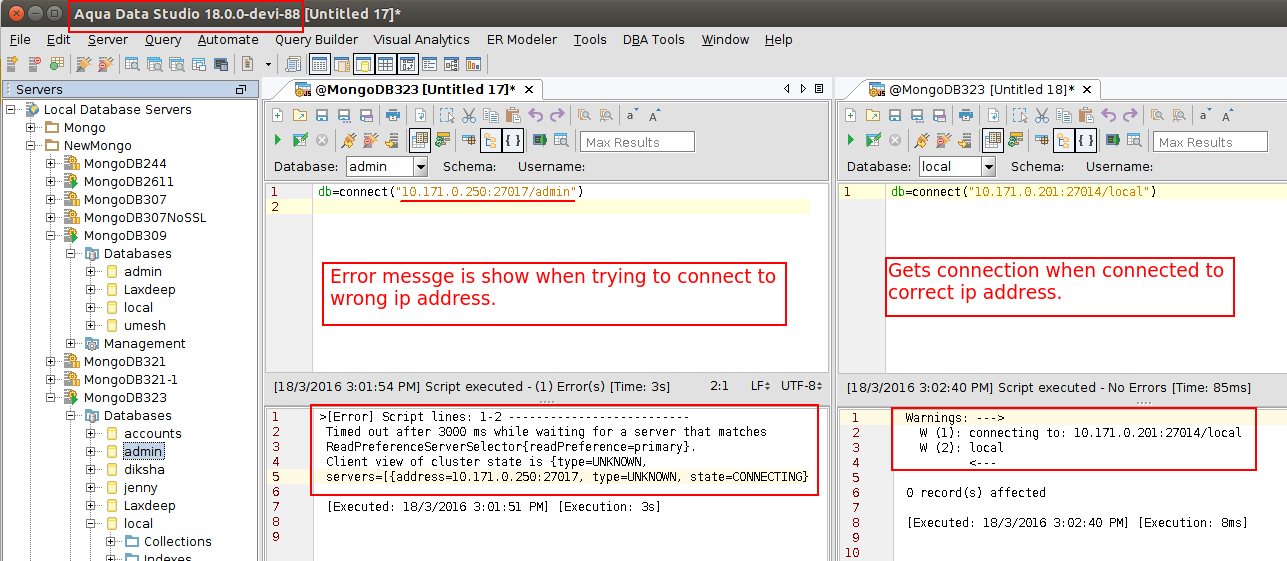Select diksha database in tree

pyautogui.click(x=144, y=470)
